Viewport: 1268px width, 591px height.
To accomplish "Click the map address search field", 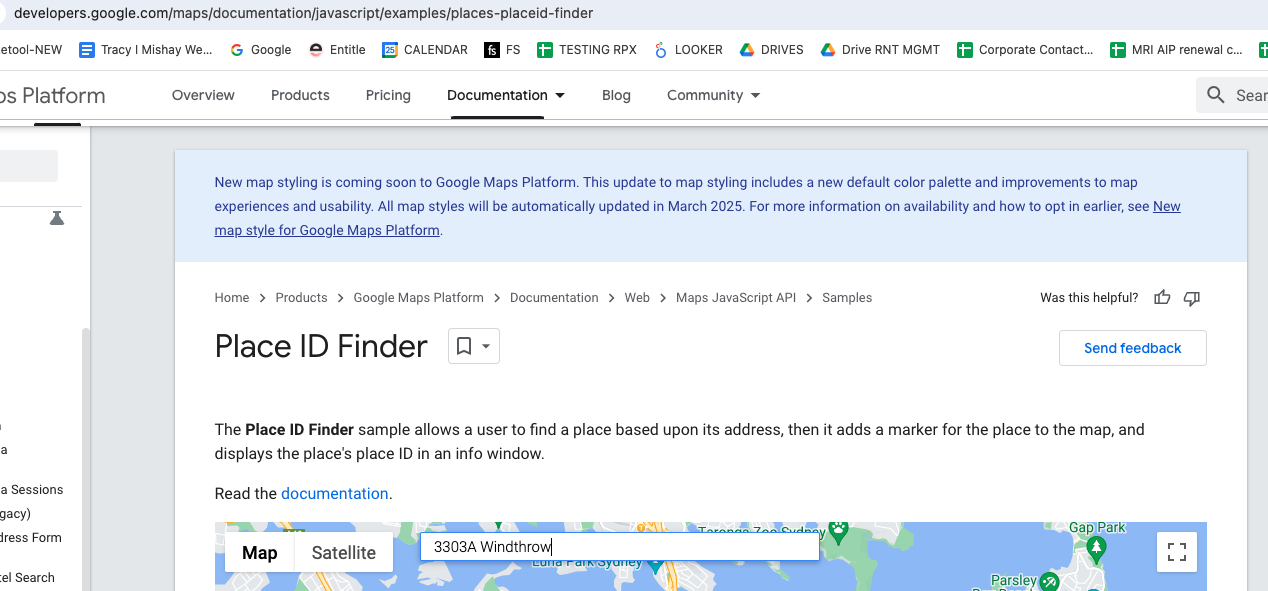I will 619,547.
